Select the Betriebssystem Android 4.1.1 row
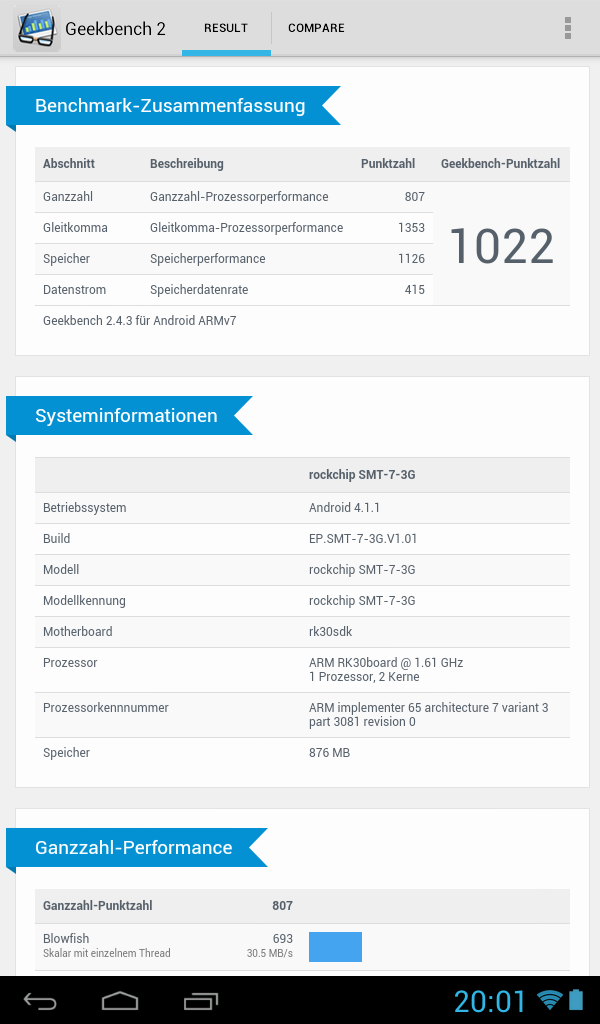600x1024 pixels. pos(302,508)
